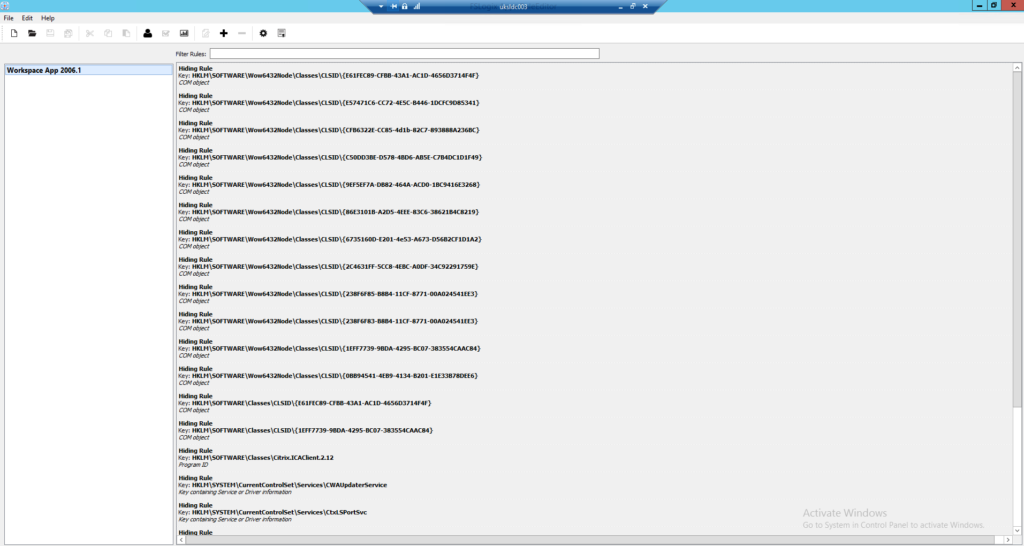Open the Help menu
This screenshot has width=1024, height=546.
coord(48,18)
